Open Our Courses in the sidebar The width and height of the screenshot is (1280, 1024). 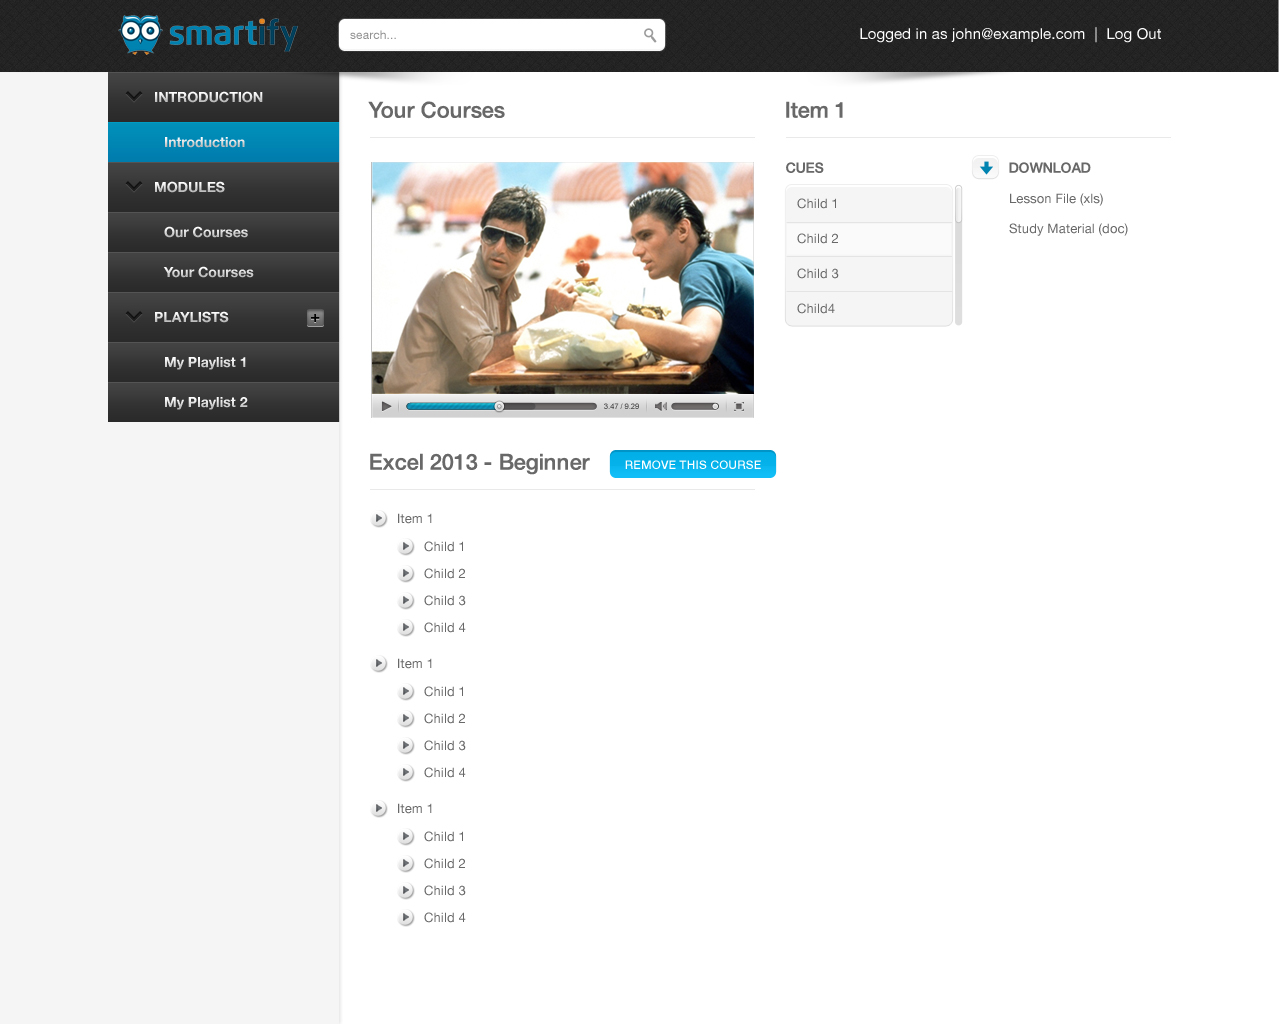(x=223, y=232)
